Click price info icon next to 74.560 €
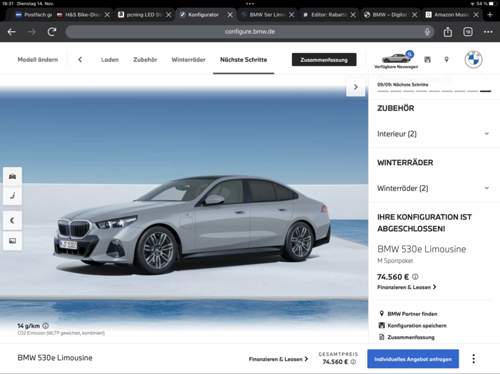The width and height of the screenshot is (500, 374). click(415, 277)
